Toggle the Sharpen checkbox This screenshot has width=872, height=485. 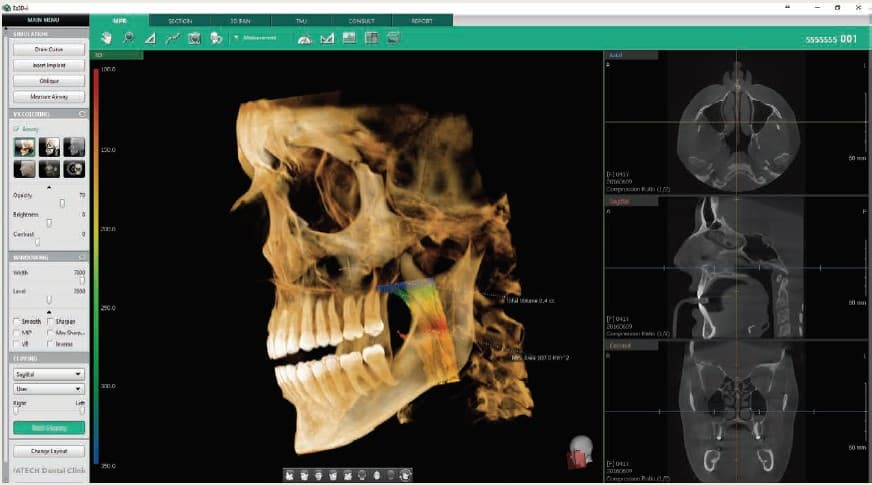[x=50, y=321]
